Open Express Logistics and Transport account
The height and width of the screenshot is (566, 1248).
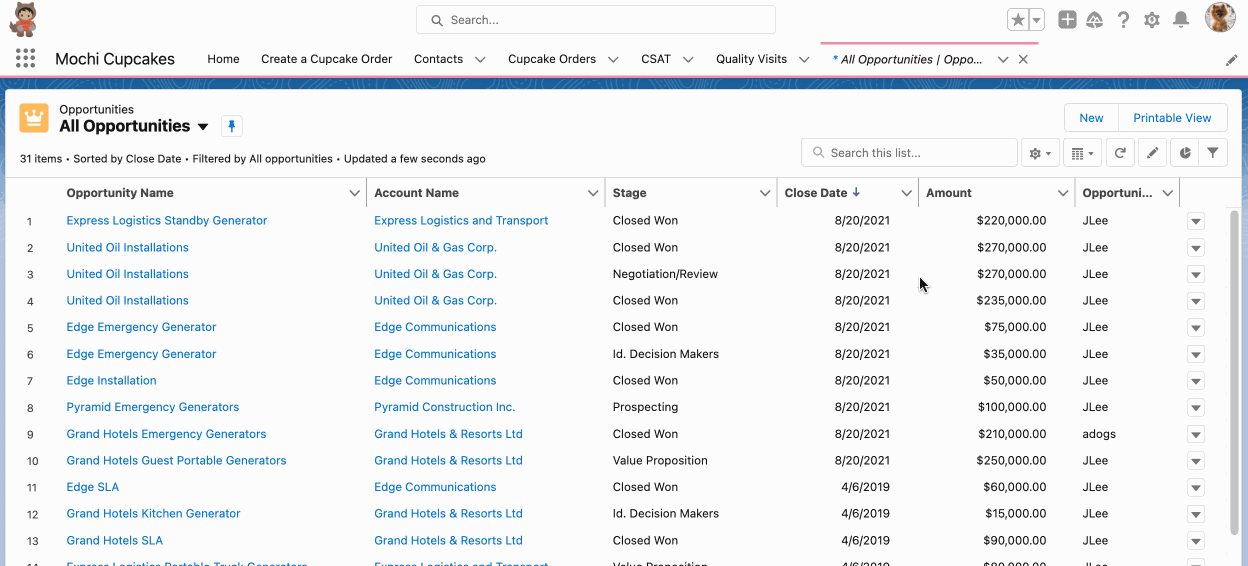pos(461,220)
